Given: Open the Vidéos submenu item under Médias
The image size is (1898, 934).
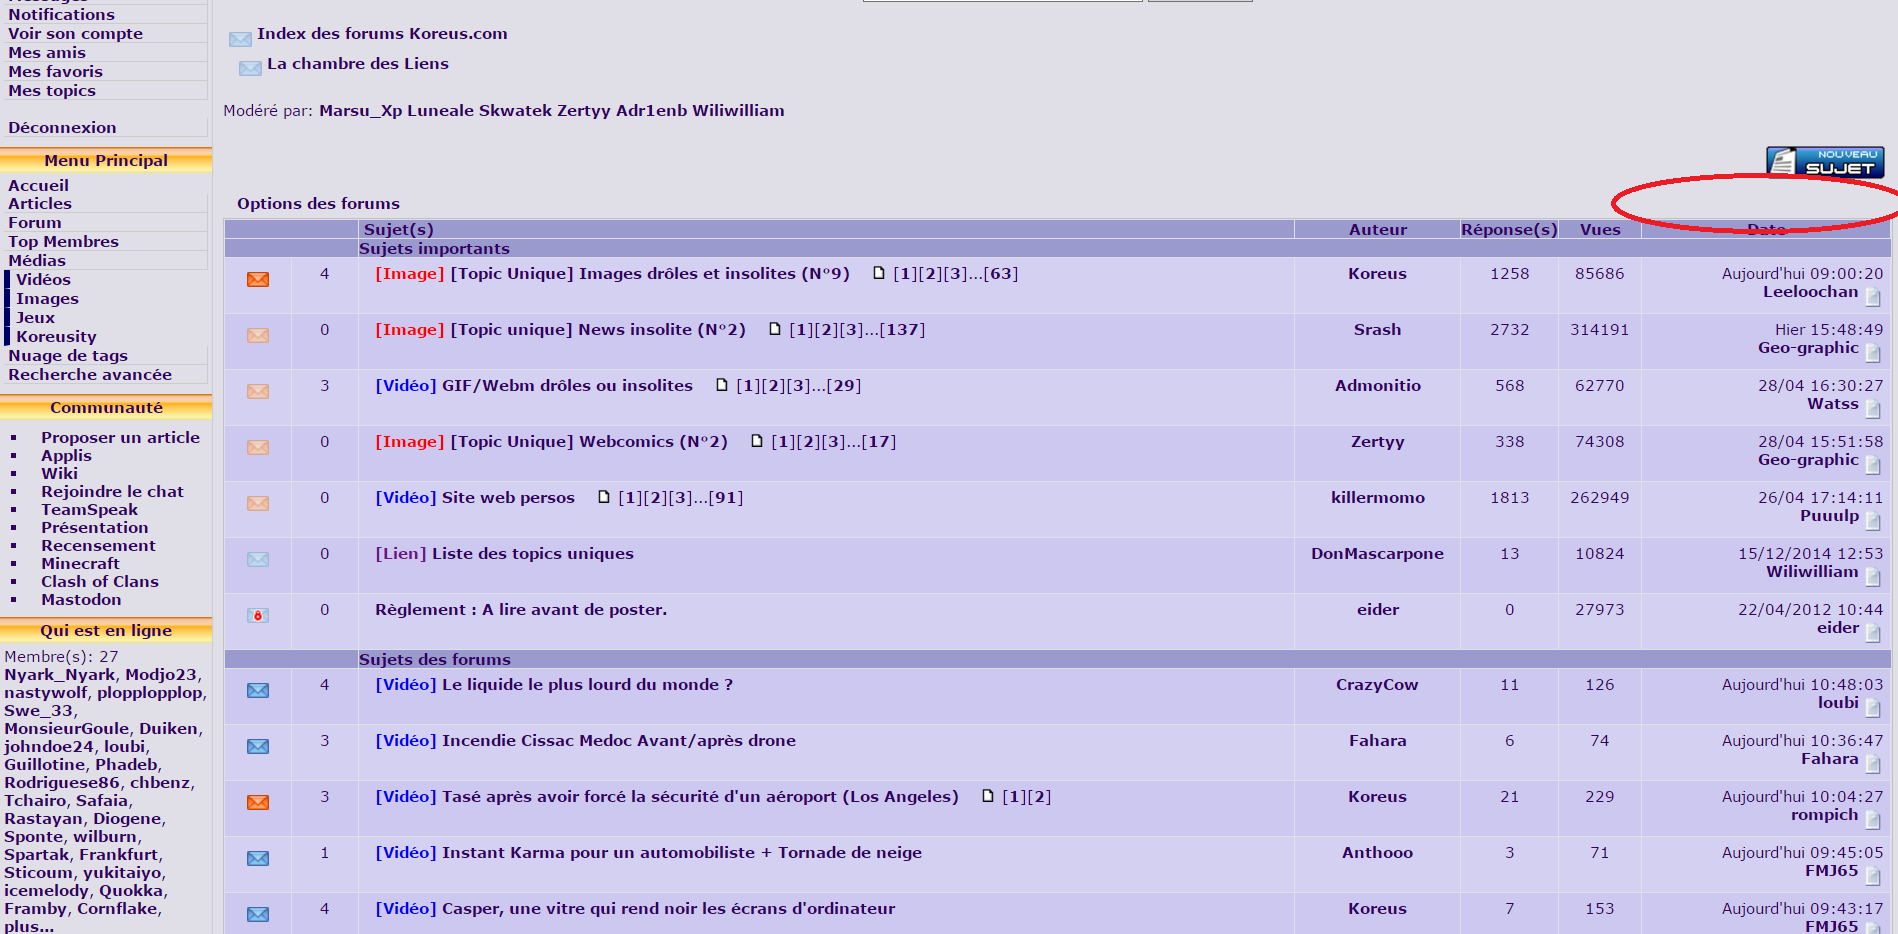Looking at the screenshot, I should point(43,280).
